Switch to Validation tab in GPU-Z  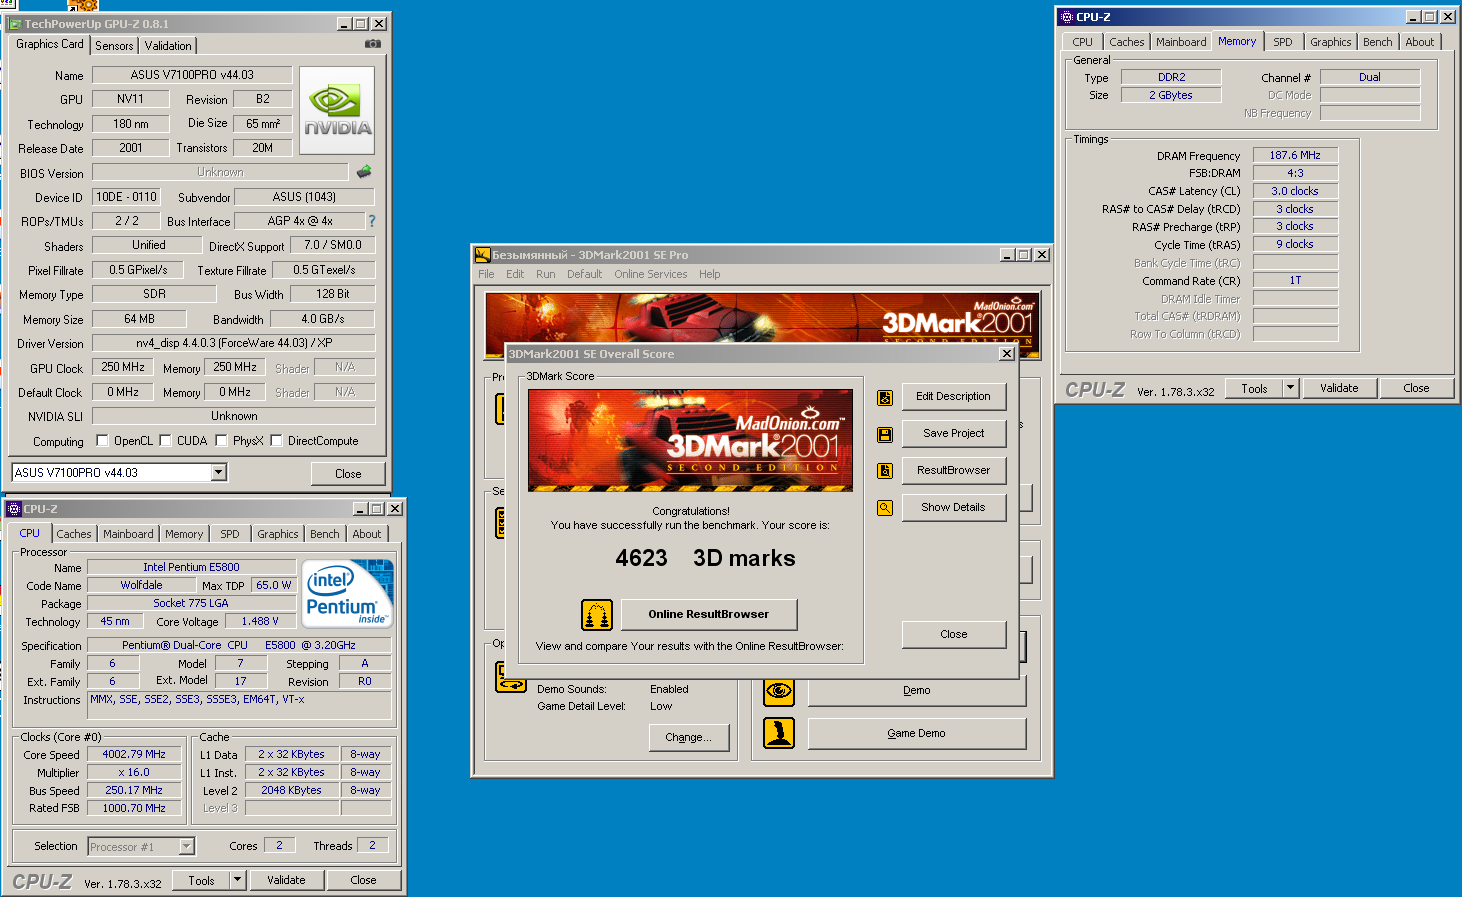coord(168,46)
